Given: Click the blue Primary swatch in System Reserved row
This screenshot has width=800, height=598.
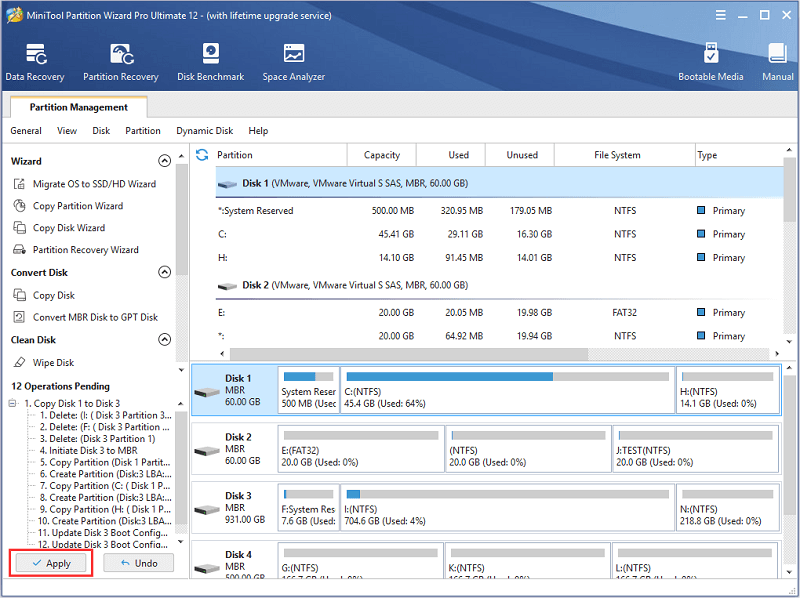Looking at the screenshot, I should pos(701,210).
